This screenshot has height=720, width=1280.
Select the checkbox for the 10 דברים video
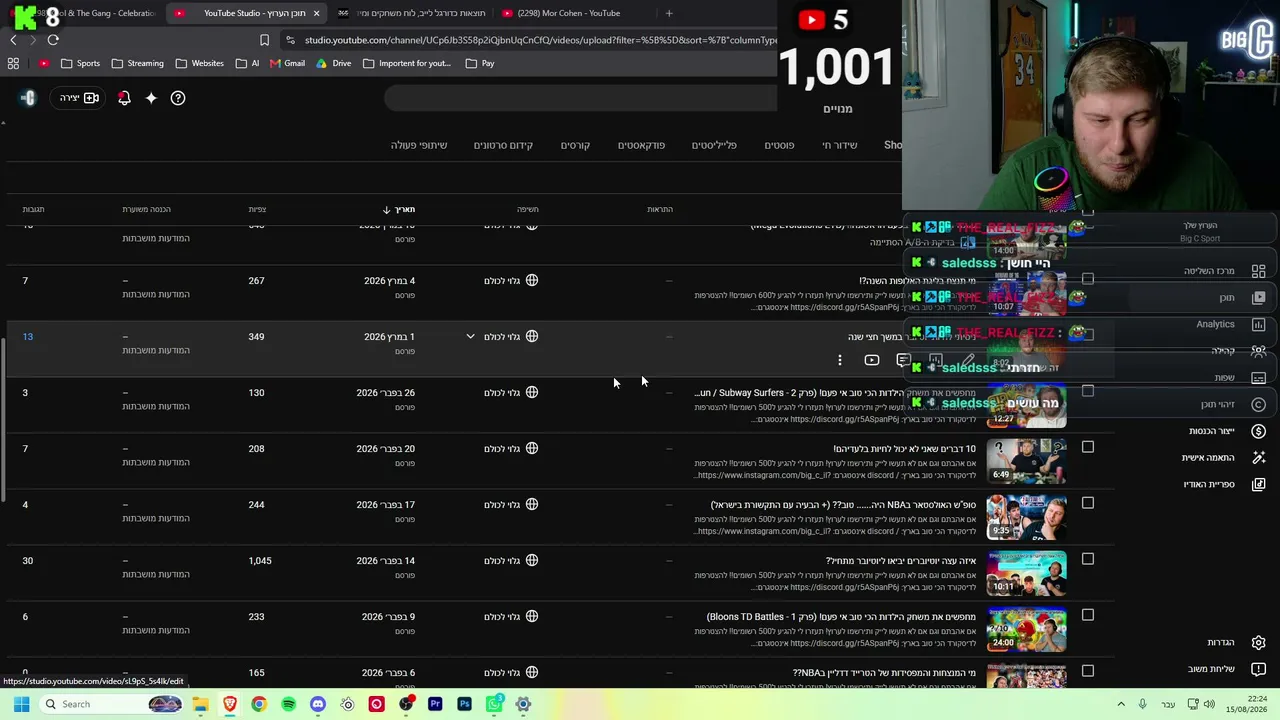click(x=1088, y=447)
